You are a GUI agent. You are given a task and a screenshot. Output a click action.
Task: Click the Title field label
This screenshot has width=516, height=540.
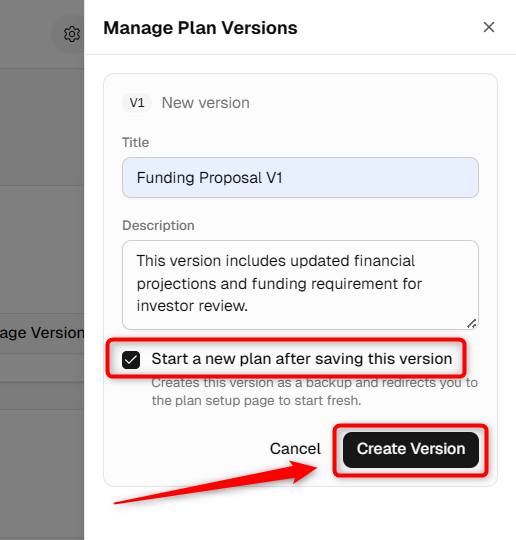[x=135, y=143]
